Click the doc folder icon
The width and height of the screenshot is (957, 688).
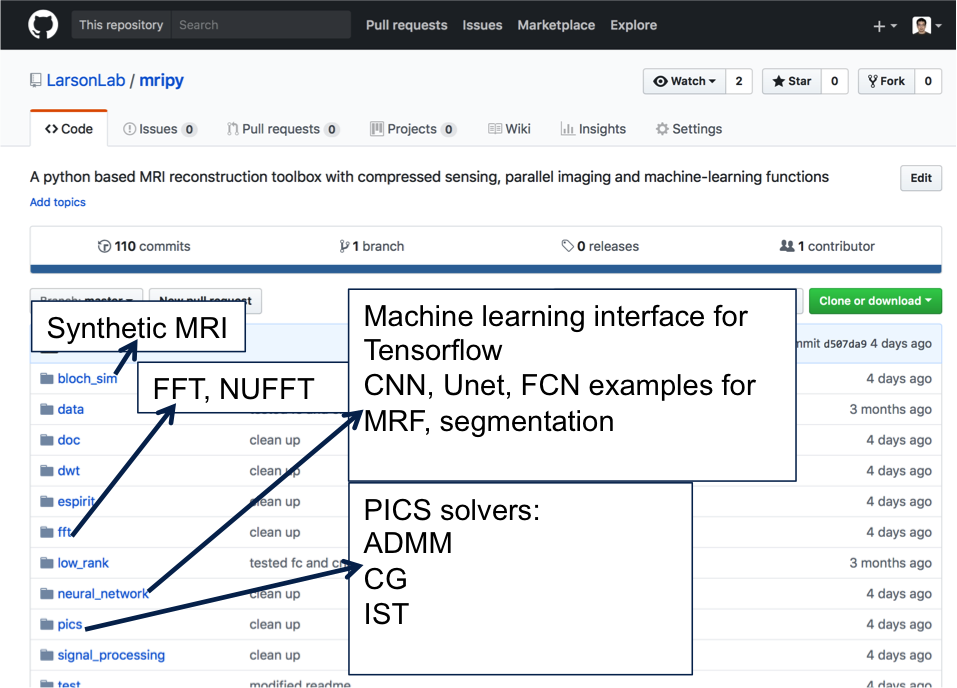point(46,440)
